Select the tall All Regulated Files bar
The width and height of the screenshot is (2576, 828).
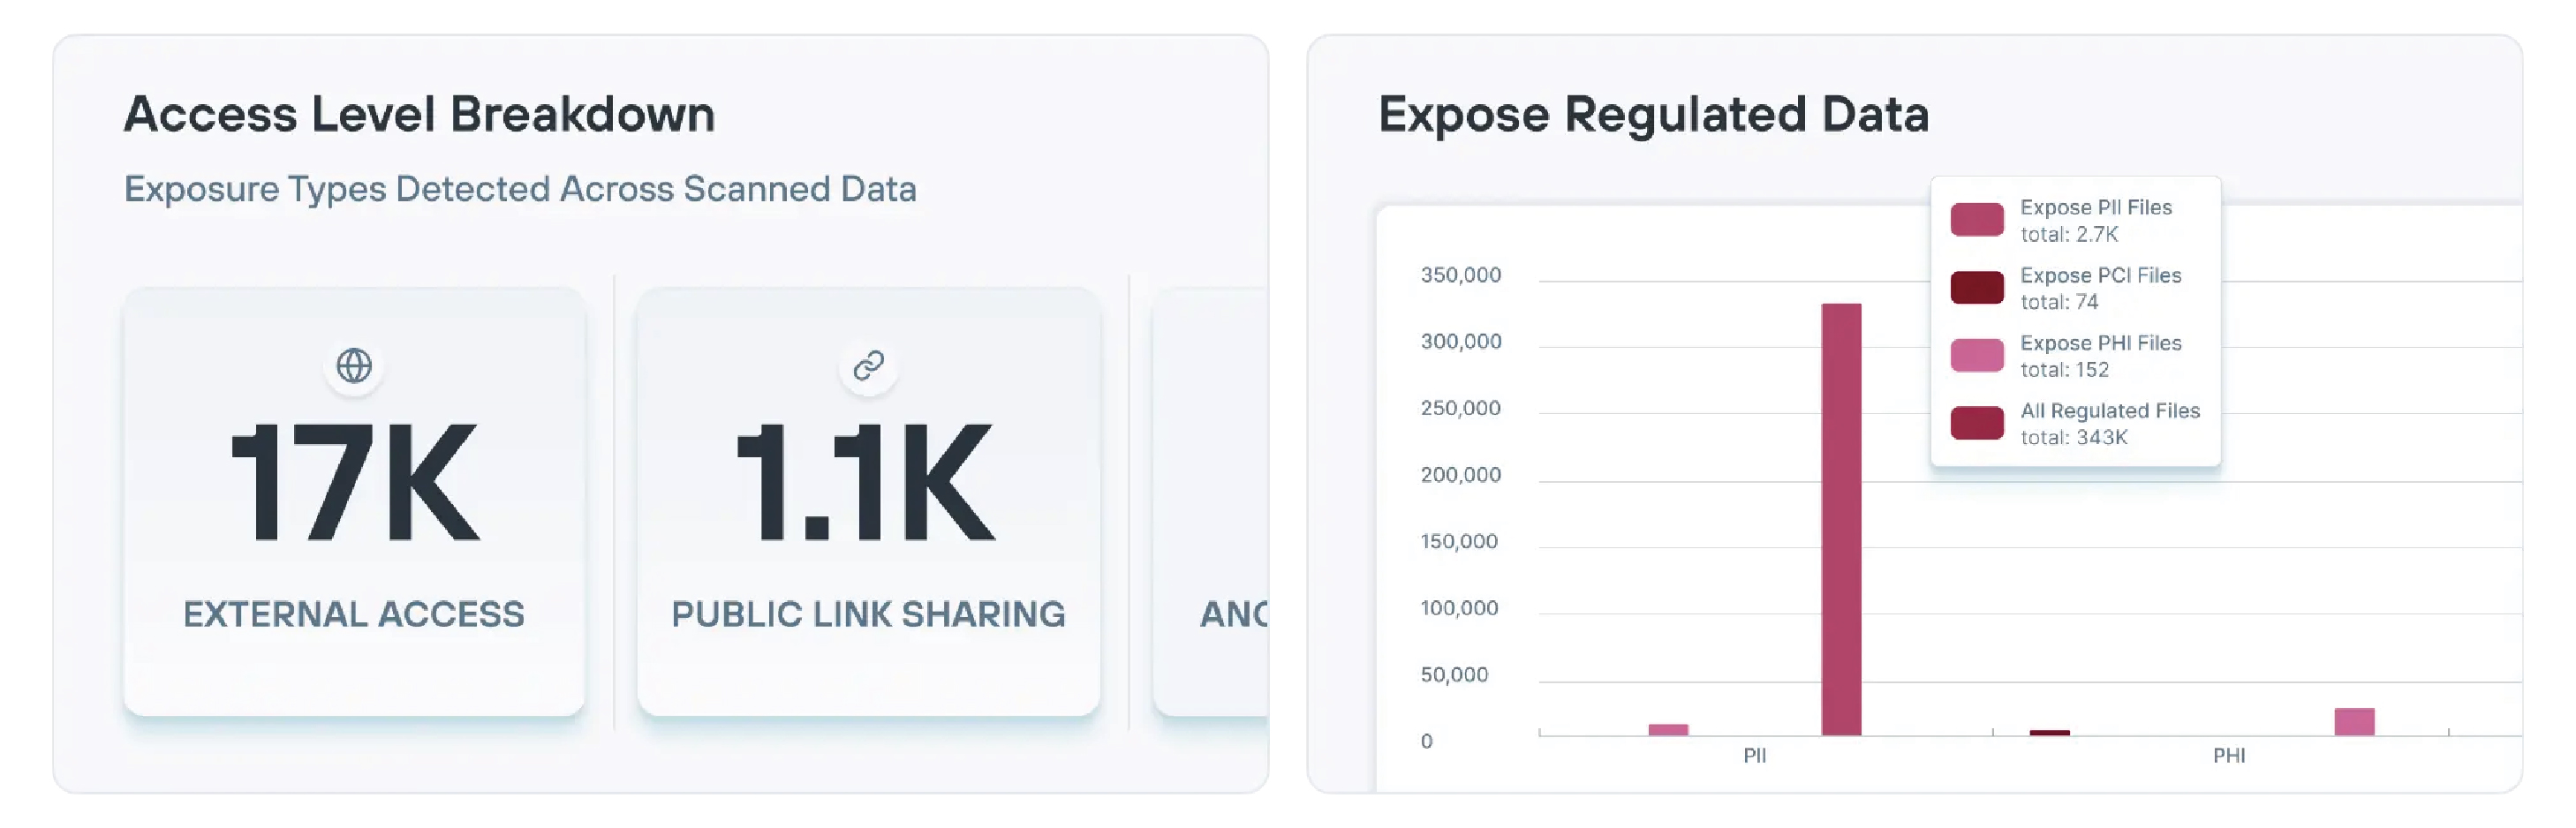coord(1841,520)
